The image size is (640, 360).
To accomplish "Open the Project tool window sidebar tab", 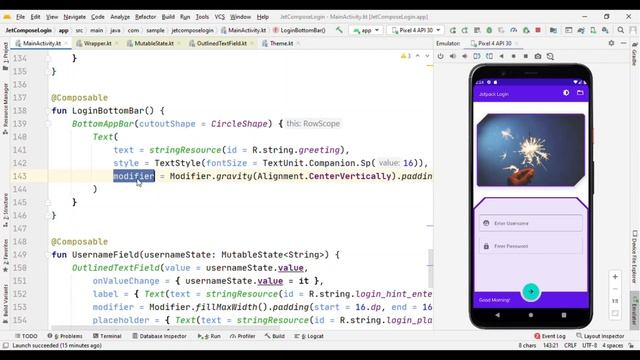I will click(5, 56).
